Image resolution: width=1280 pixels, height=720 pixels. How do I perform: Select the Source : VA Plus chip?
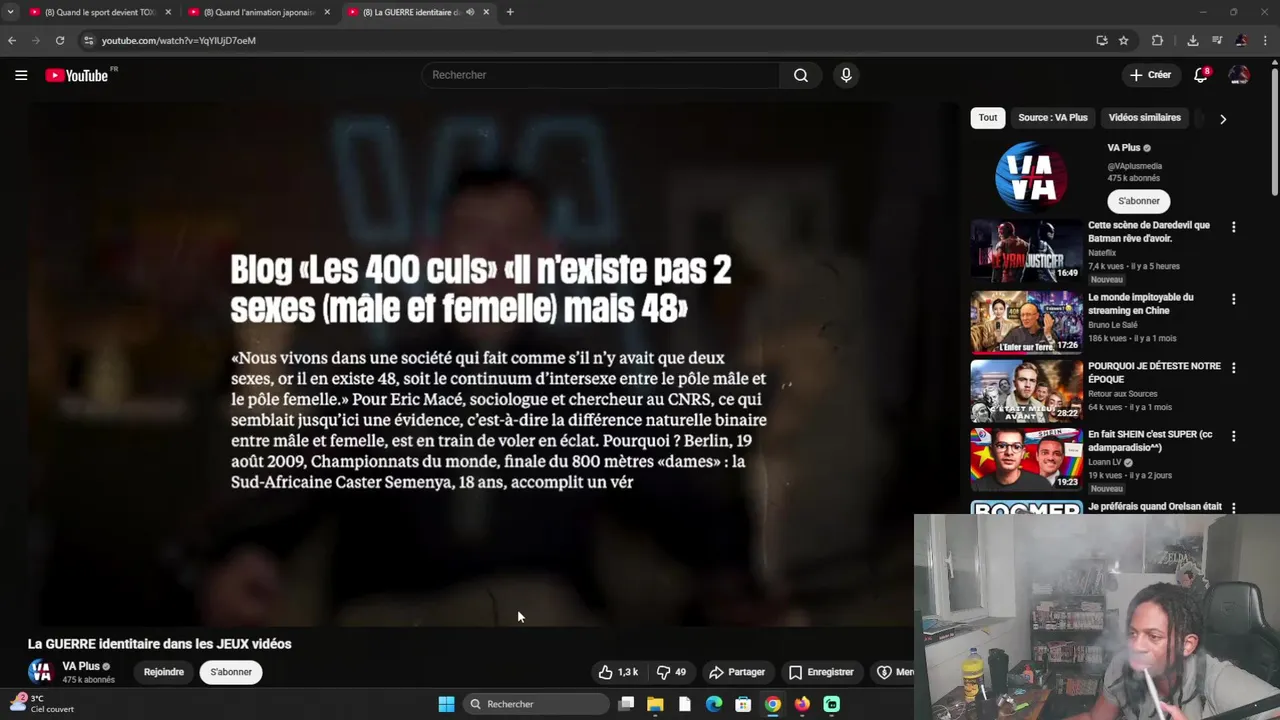[x=1053, y=118]
